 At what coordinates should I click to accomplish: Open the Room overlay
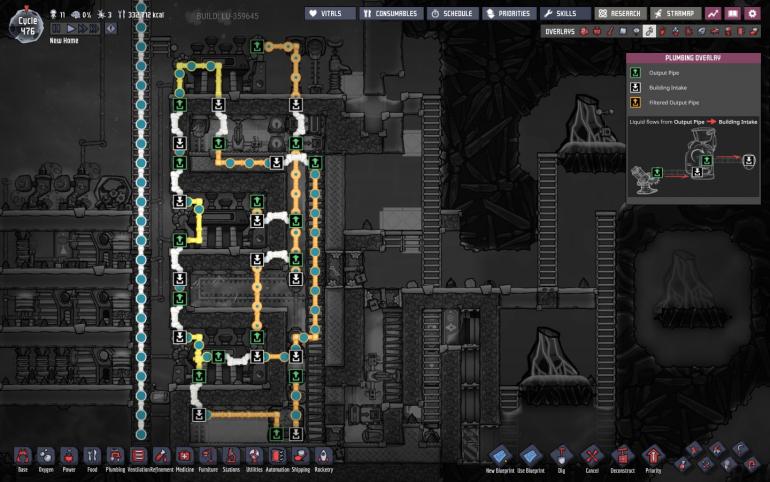tap(715, 31)
